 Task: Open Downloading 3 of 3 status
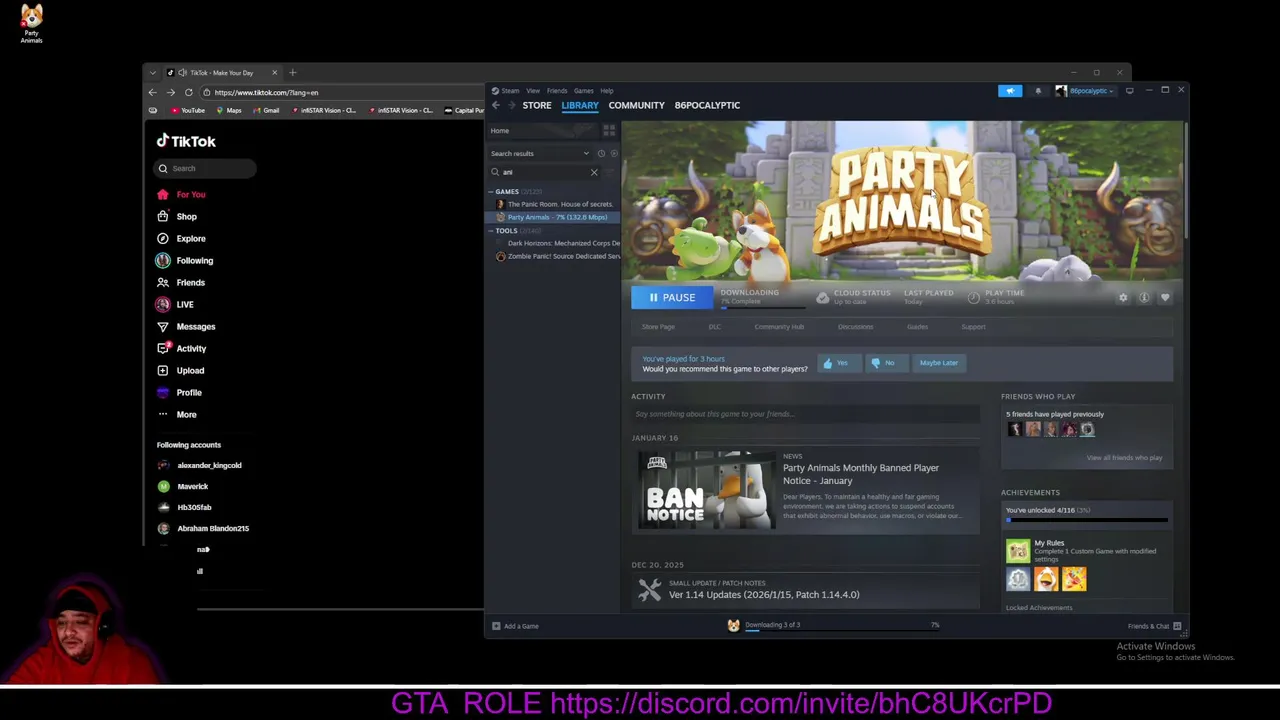pyautogui.click(x=772, y=625)
